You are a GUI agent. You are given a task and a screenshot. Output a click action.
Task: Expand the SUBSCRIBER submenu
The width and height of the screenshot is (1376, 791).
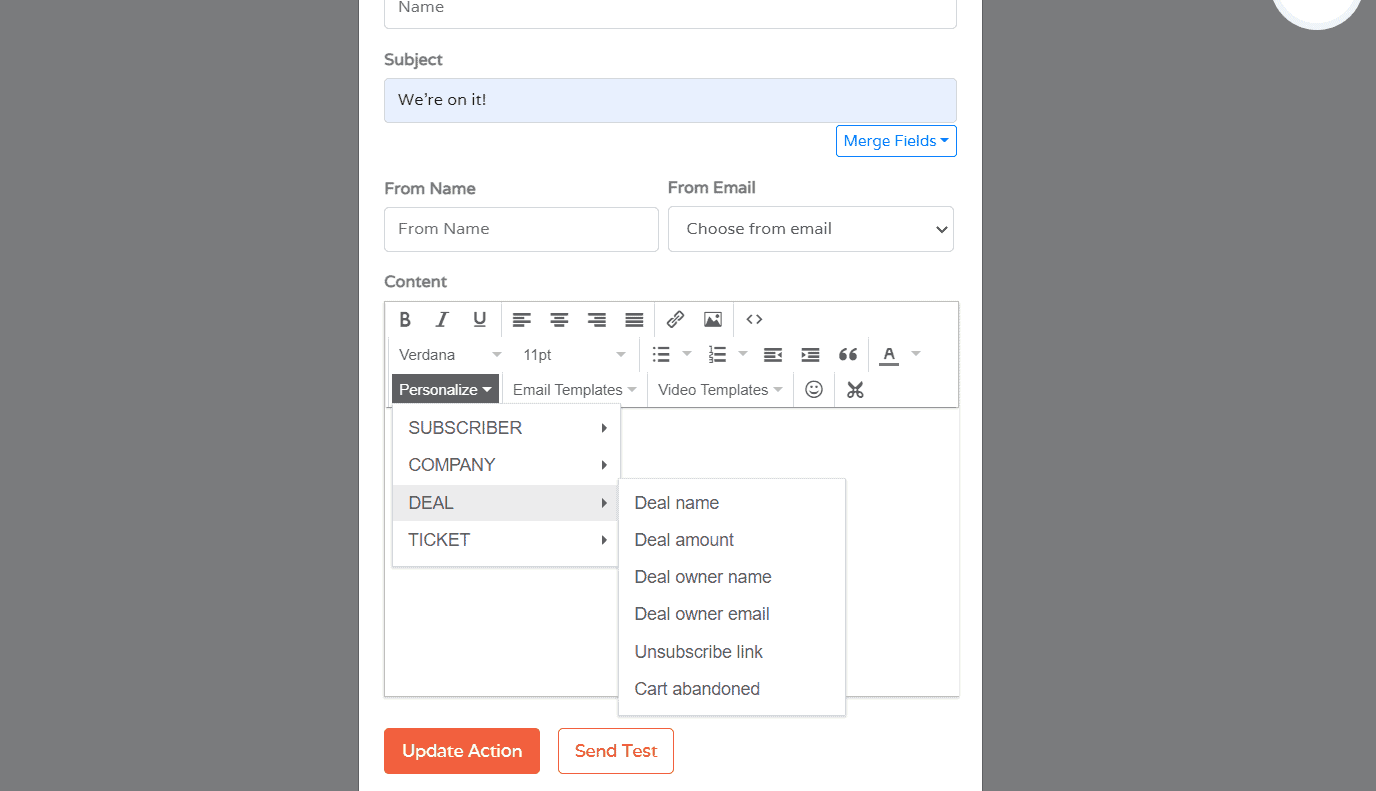(506, 428)
